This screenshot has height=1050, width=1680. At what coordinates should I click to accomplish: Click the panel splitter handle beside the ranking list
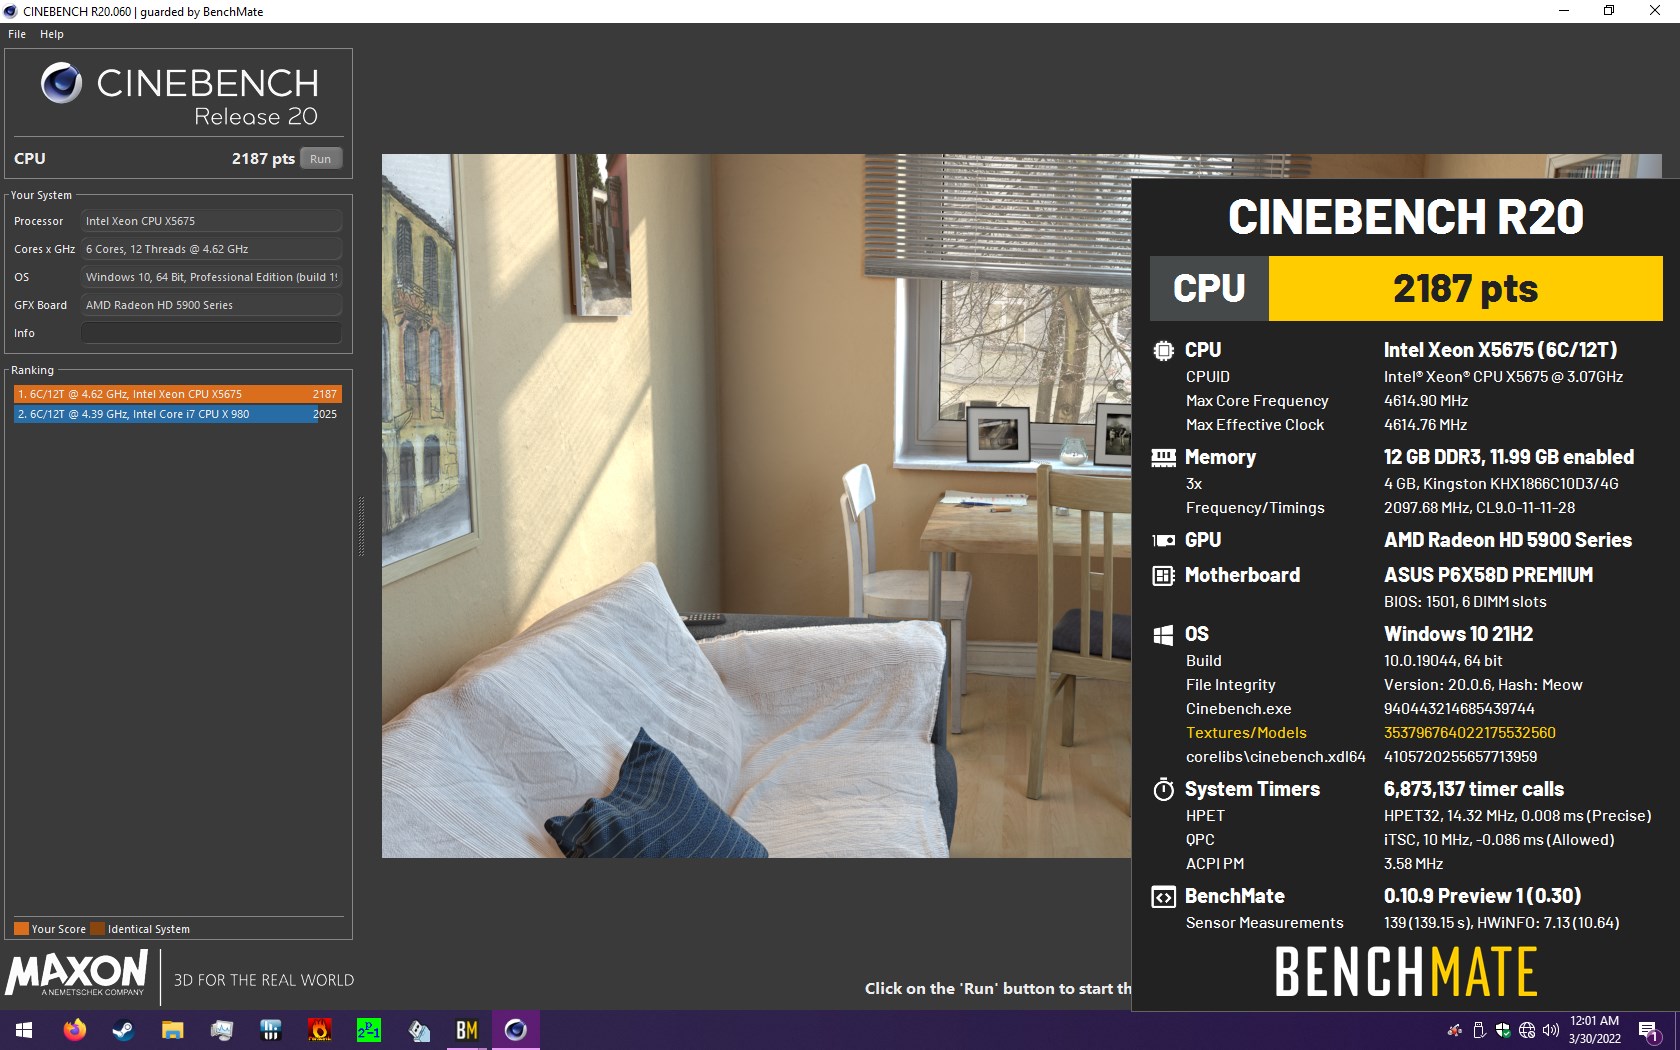tap(361, 526)
